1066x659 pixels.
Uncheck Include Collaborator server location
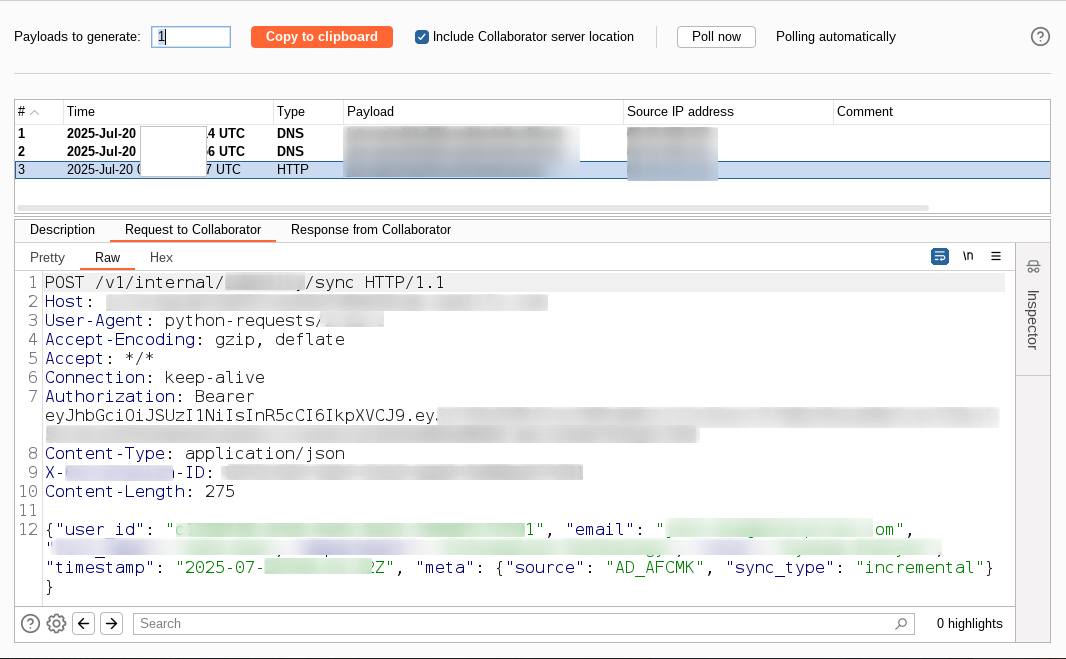click(422, 37)
